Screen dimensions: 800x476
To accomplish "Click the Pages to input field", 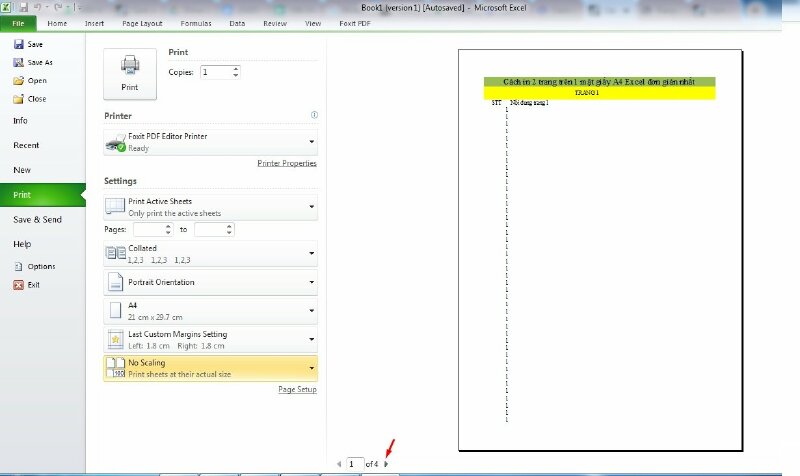I will pos(210,230).
